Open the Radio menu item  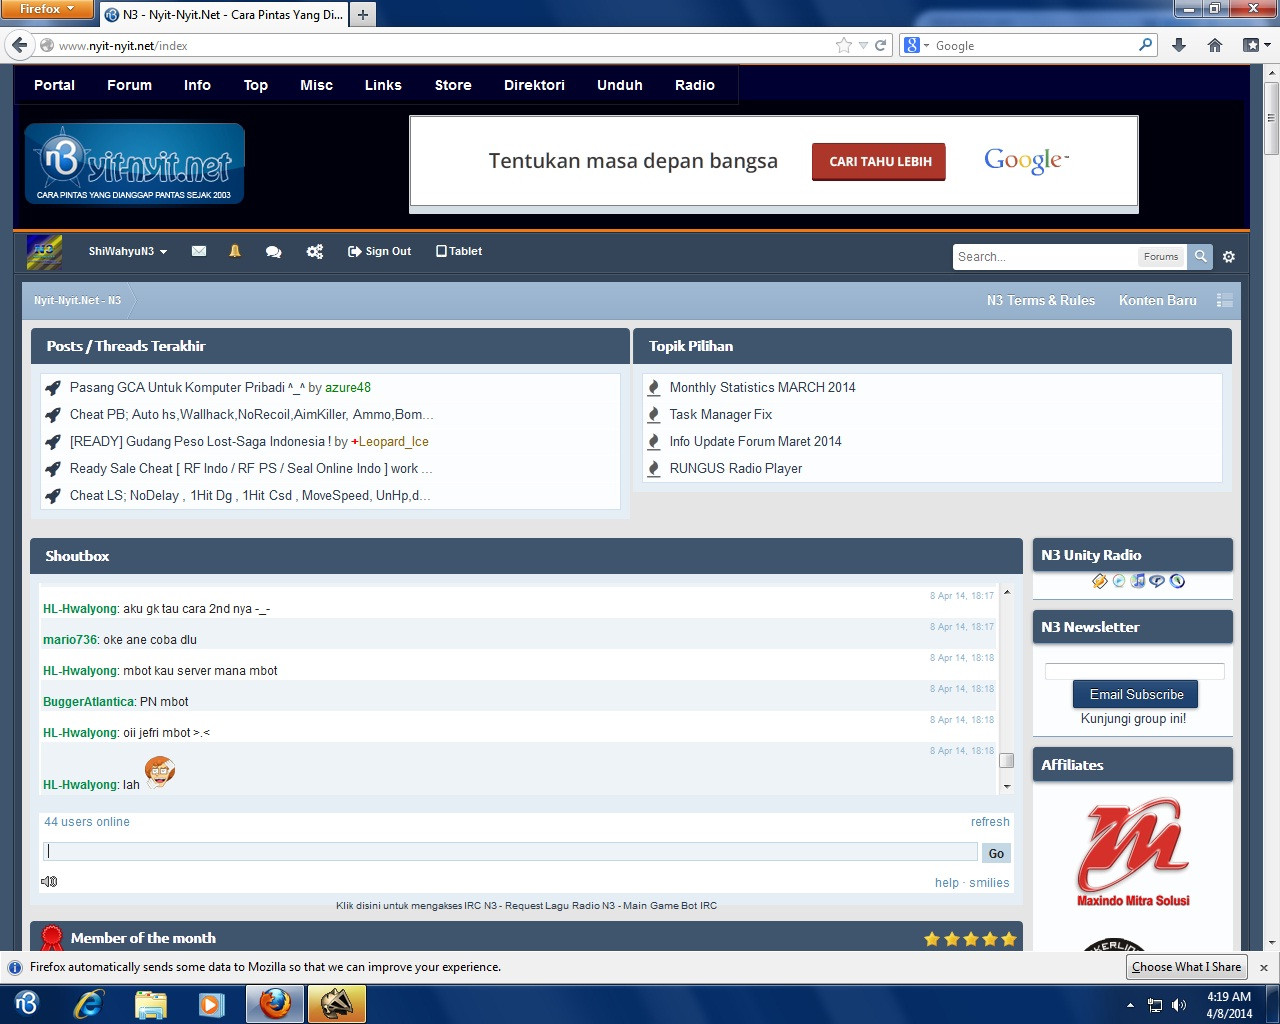click(x=695, y=85)
